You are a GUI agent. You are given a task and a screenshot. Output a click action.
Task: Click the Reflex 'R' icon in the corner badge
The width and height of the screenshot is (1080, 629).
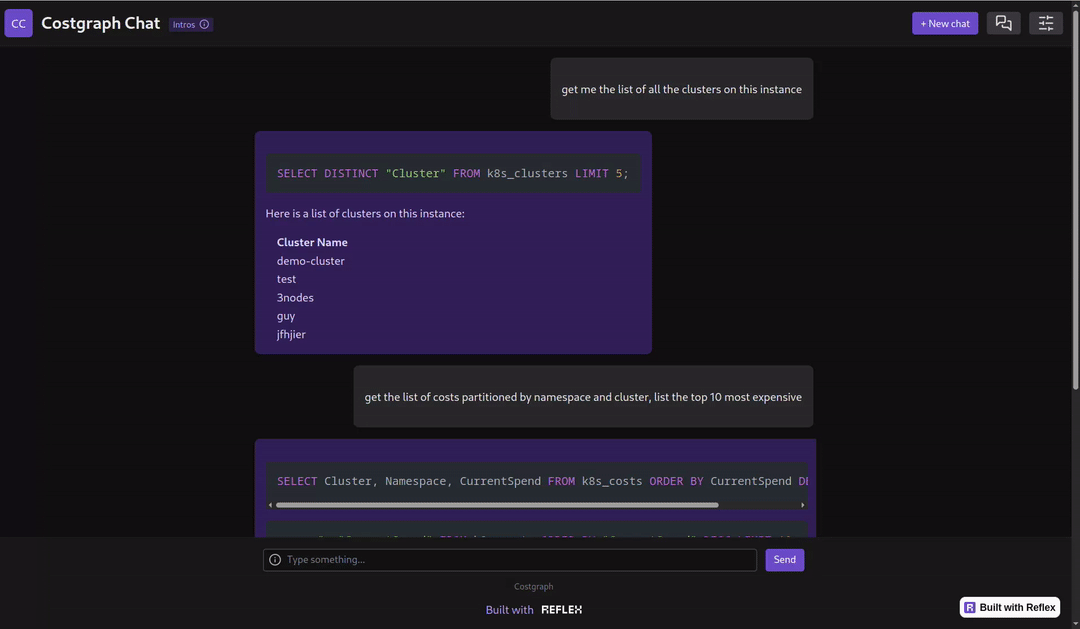pyautogui.click(x=969, y=607)
